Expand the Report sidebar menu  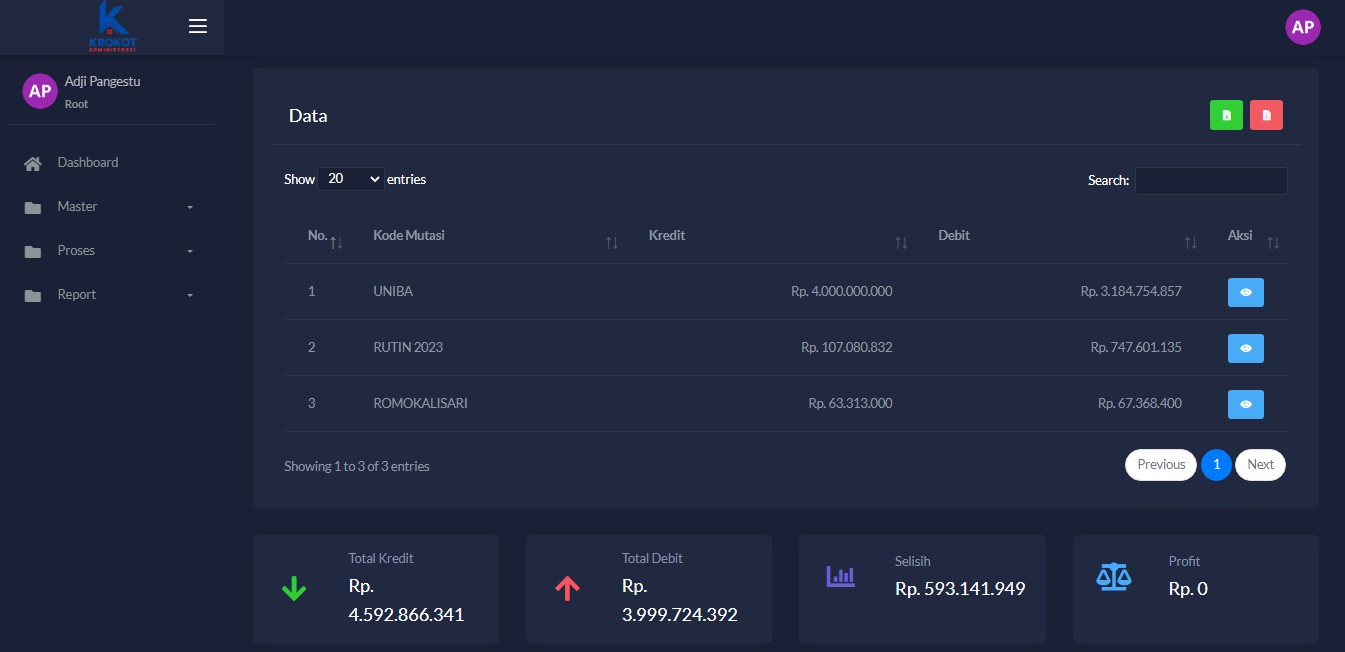point(108,295)
